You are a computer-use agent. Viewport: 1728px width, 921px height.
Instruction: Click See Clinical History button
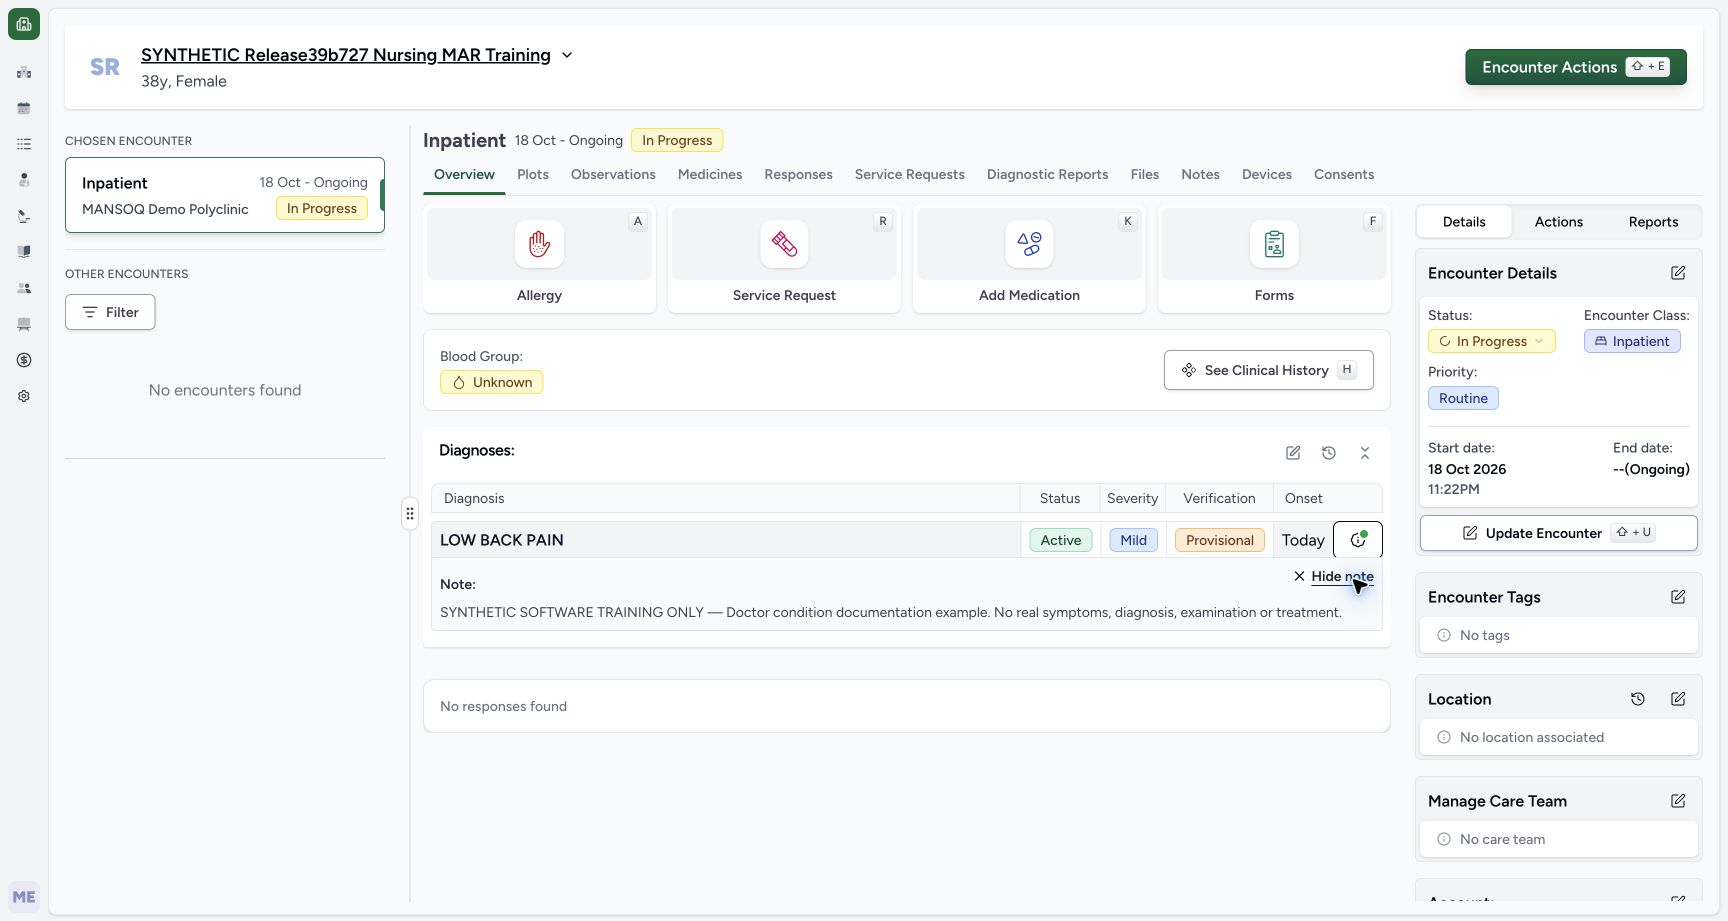1268,370
